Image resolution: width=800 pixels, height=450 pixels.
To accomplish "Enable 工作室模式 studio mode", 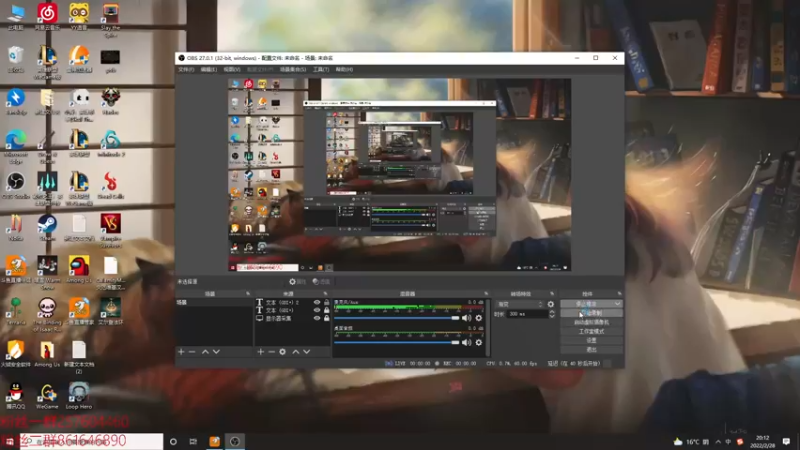I will click(x=591, y=332).
